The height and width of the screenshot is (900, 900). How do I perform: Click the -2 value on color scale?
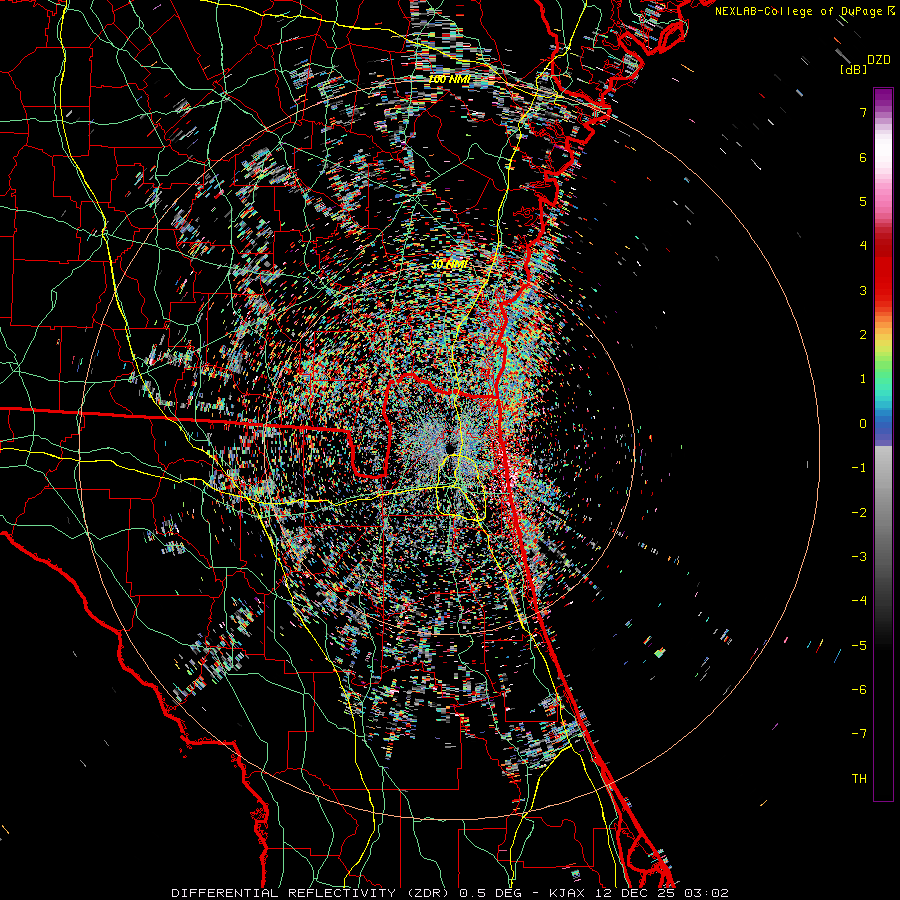(x=859, y=513)
